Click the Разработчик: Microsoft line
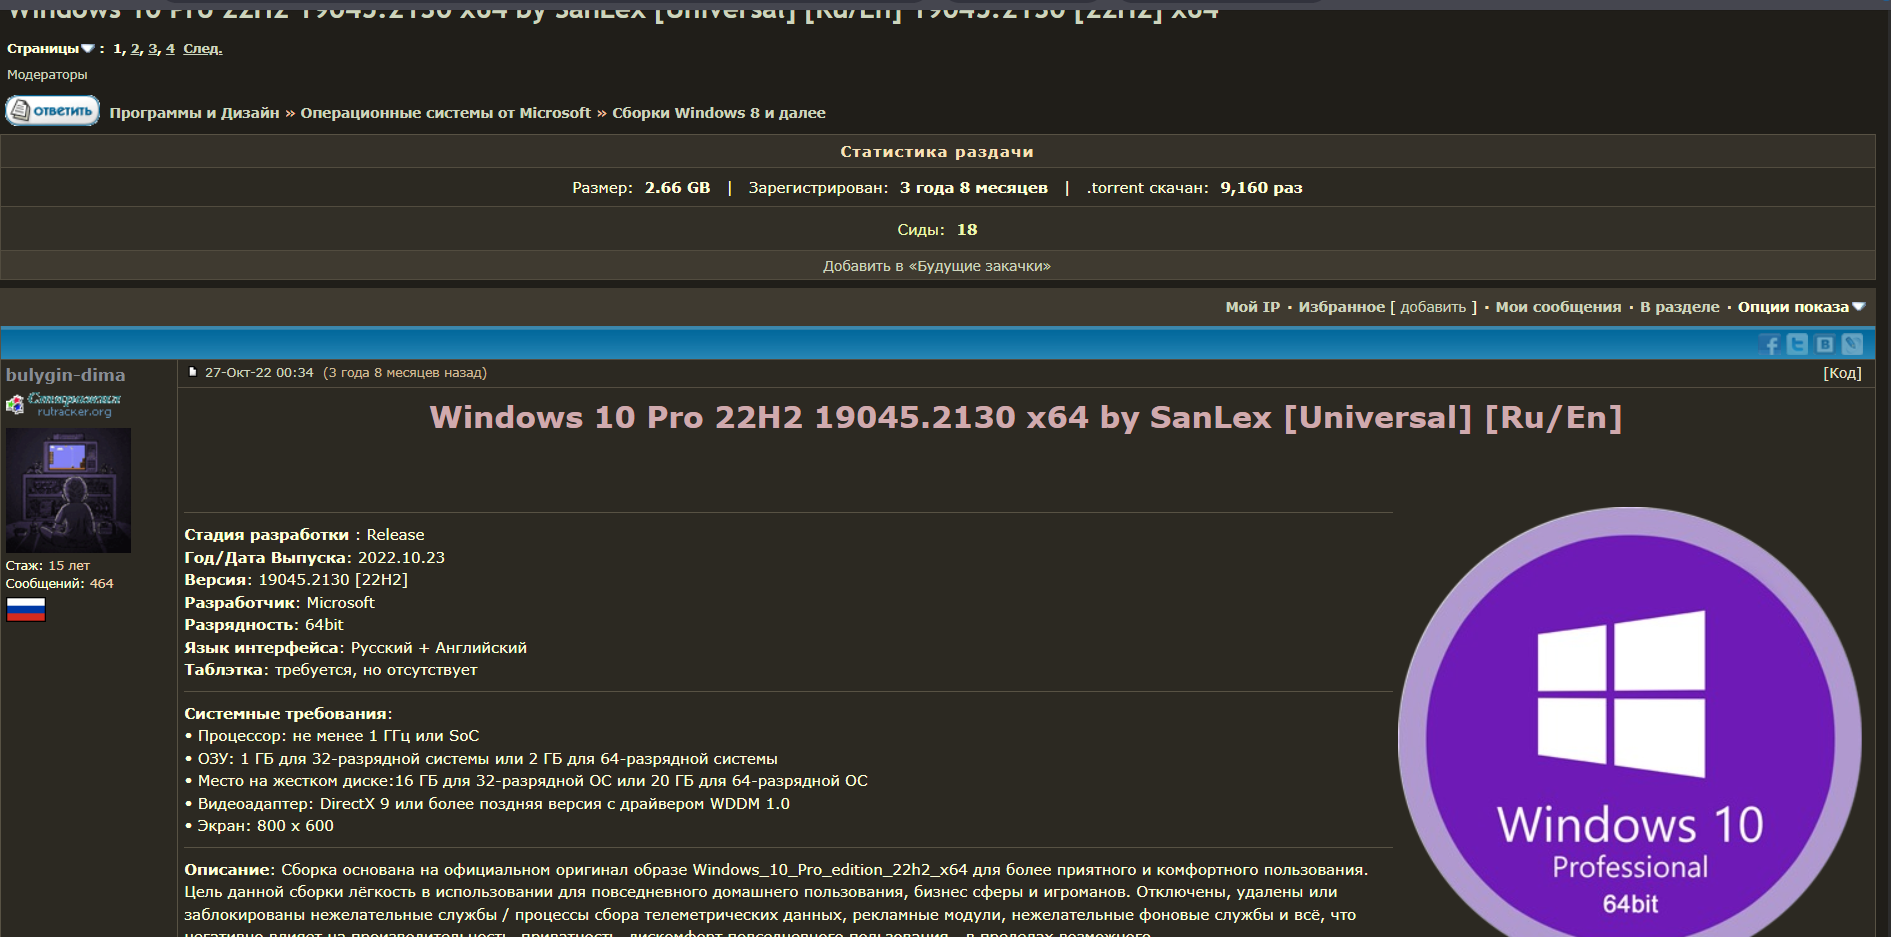Screen dimensions: 1891x937 coord(279,603)
